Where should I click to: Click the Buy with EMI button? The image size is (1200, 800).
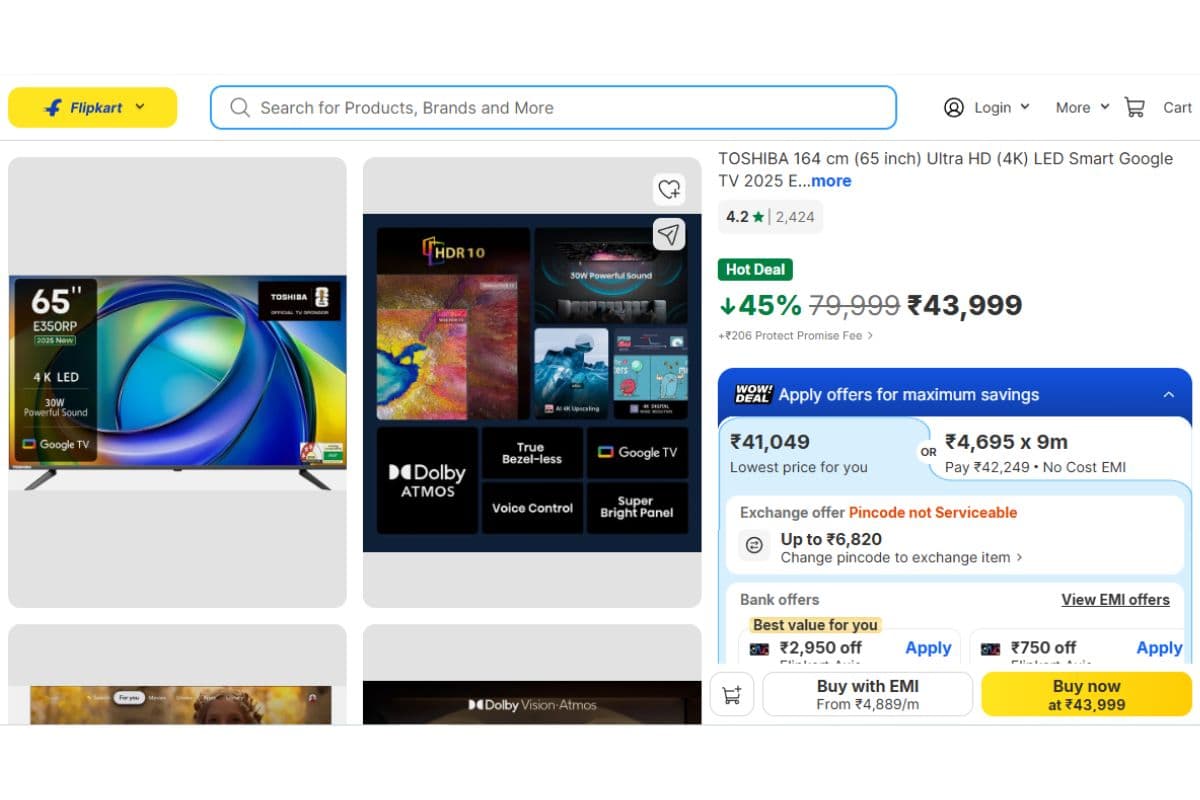867,694
